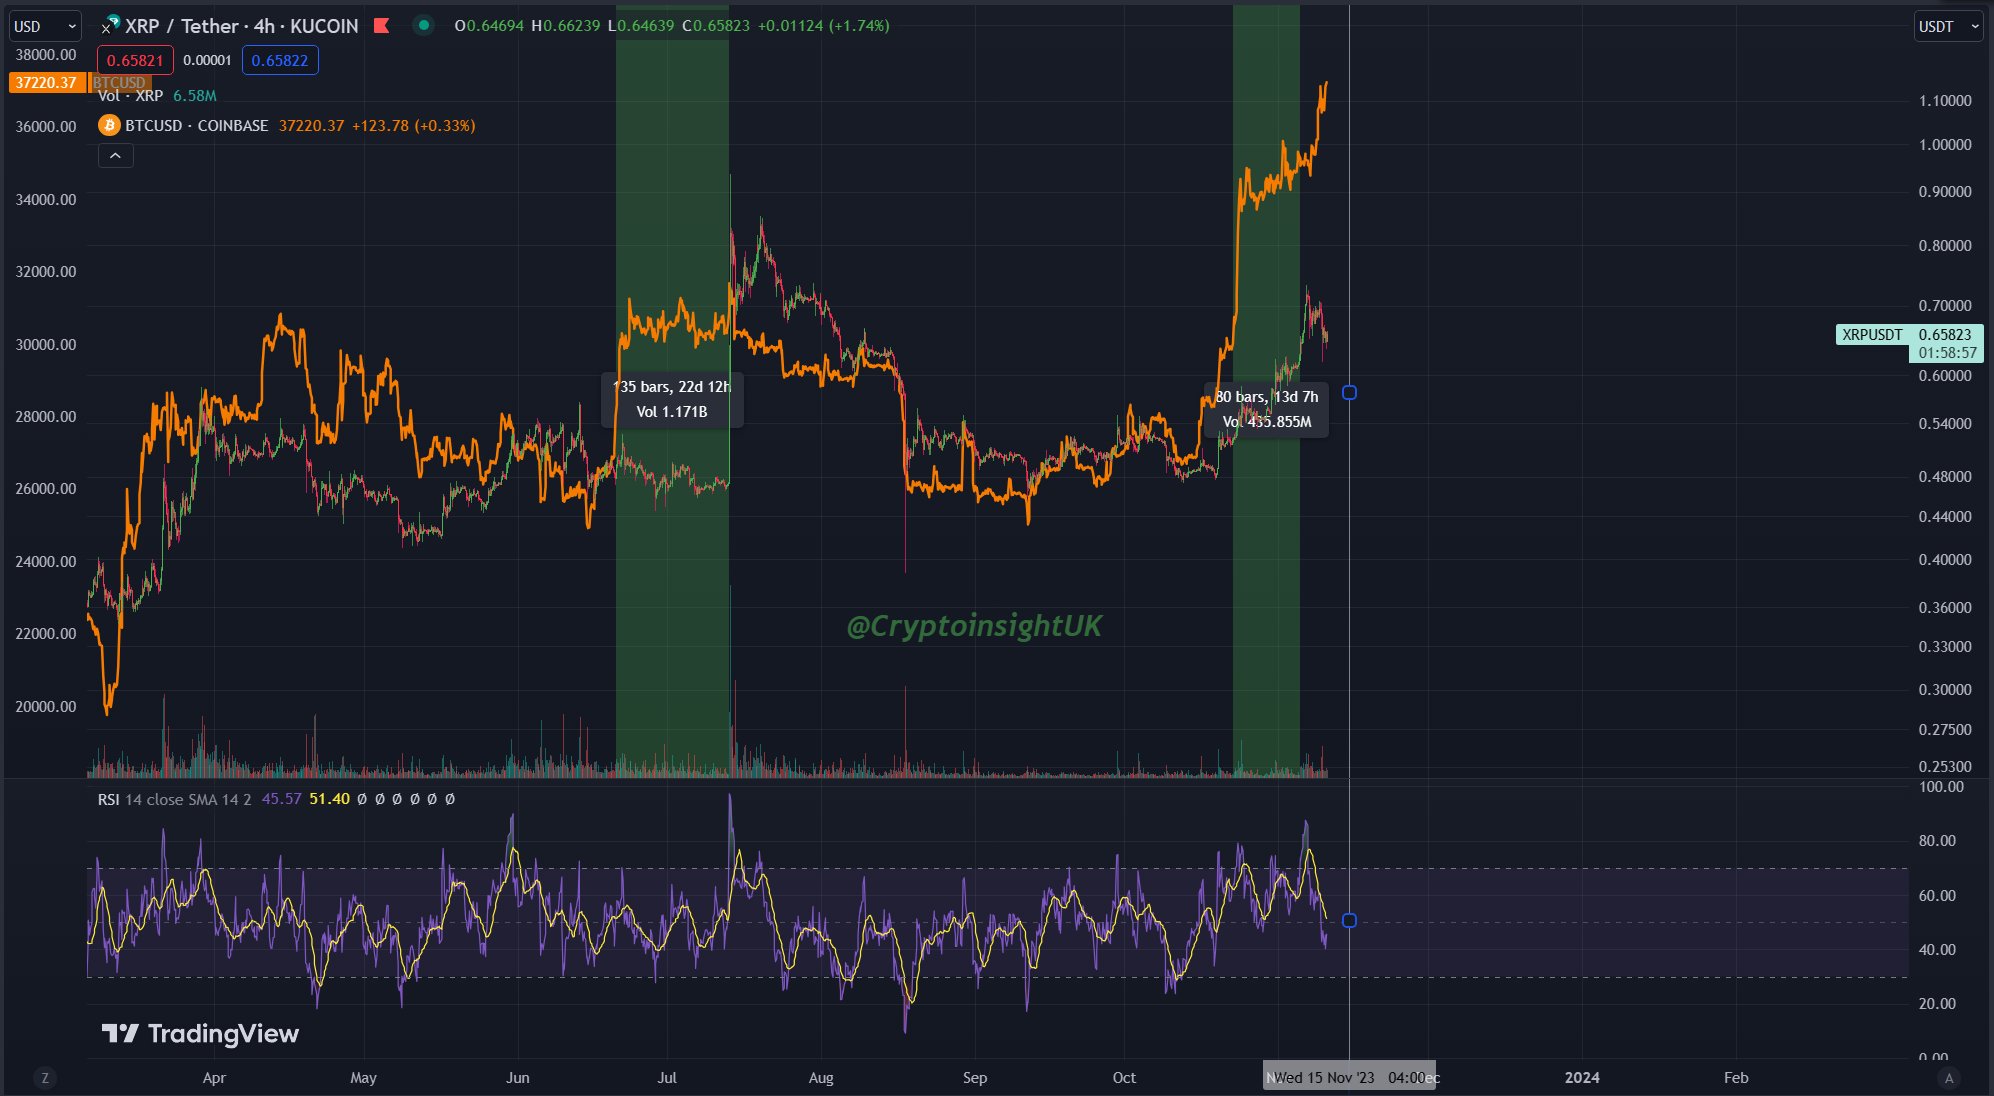Click the blue handle circle on the RSI pane
Screen dimensions: 1994x1096
[1349, 920]
